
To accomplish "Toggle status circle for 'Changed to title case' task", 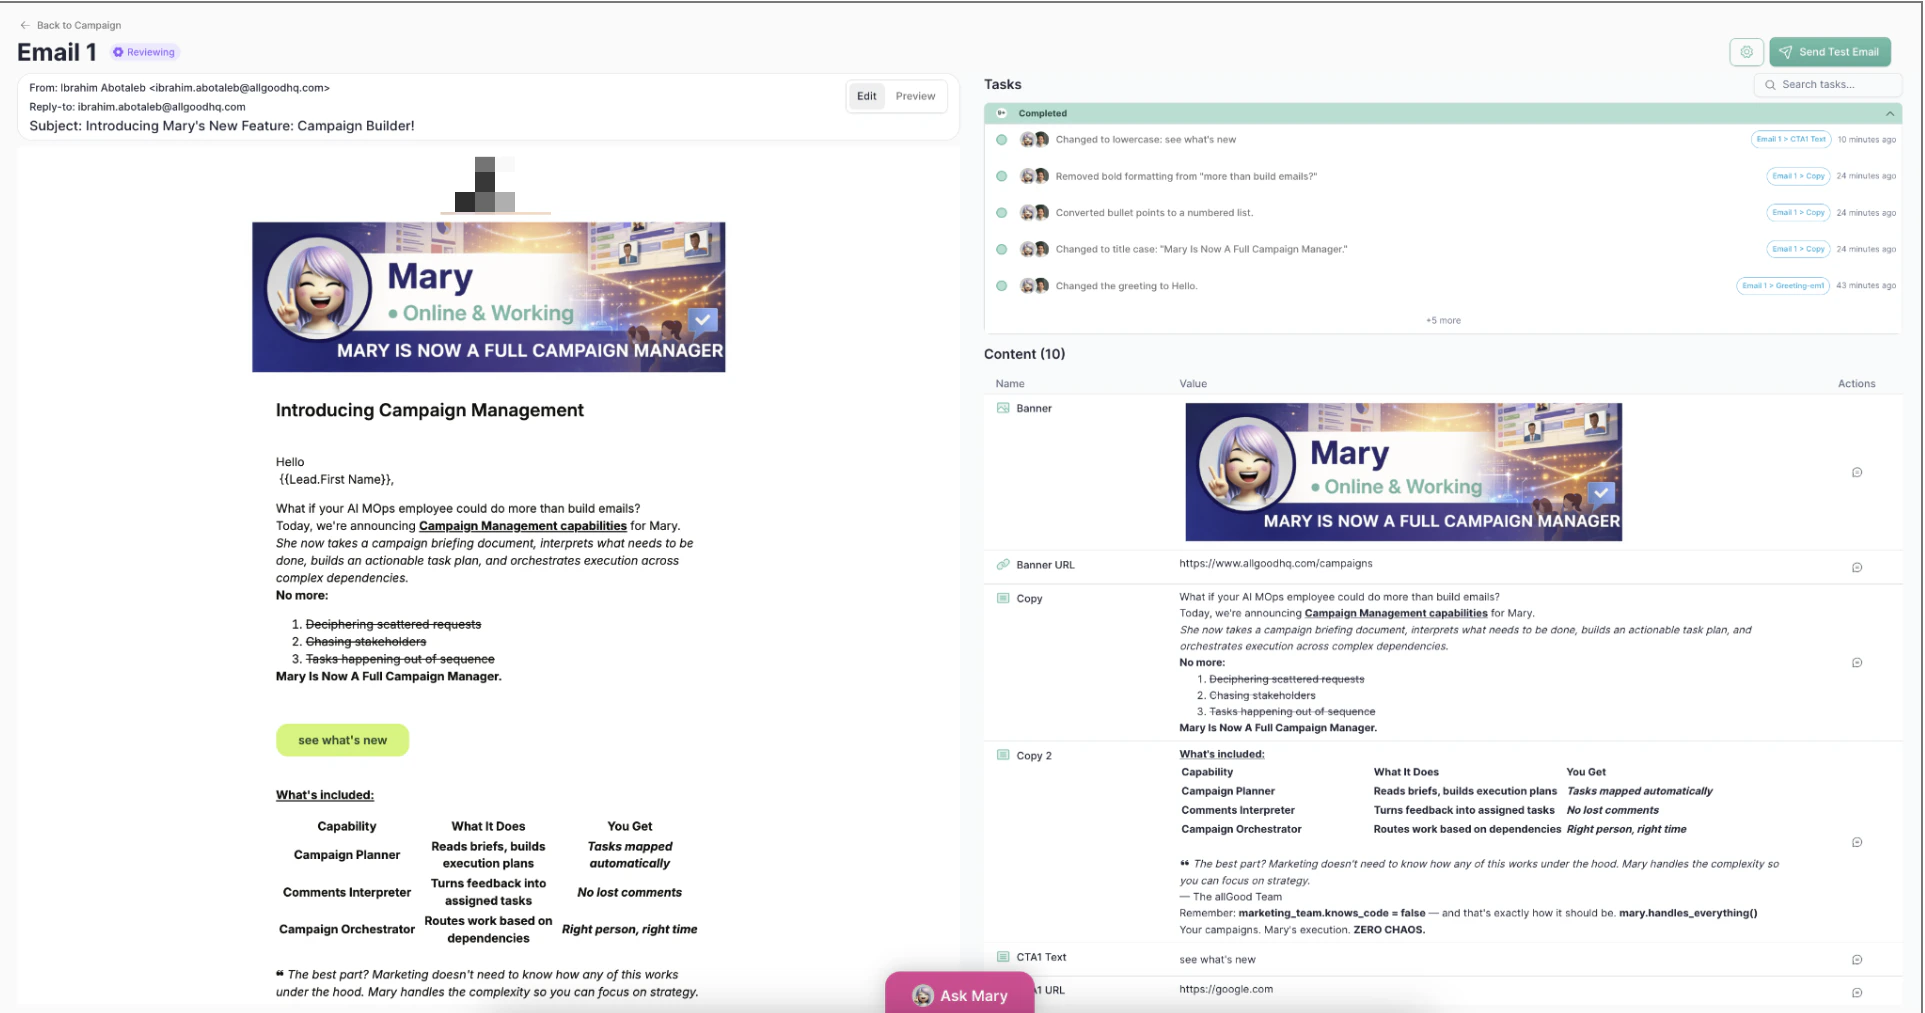I will point(1002,249).
